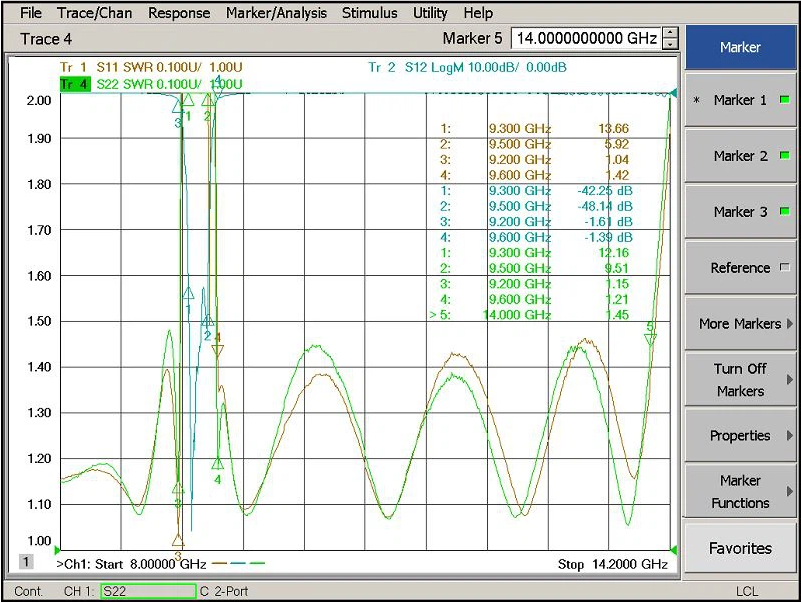Image resolution: width=801 pixels, height=603 pixels.
Task: Select the Tr 2 S12 LogM trace label
Action: point(468,68)
